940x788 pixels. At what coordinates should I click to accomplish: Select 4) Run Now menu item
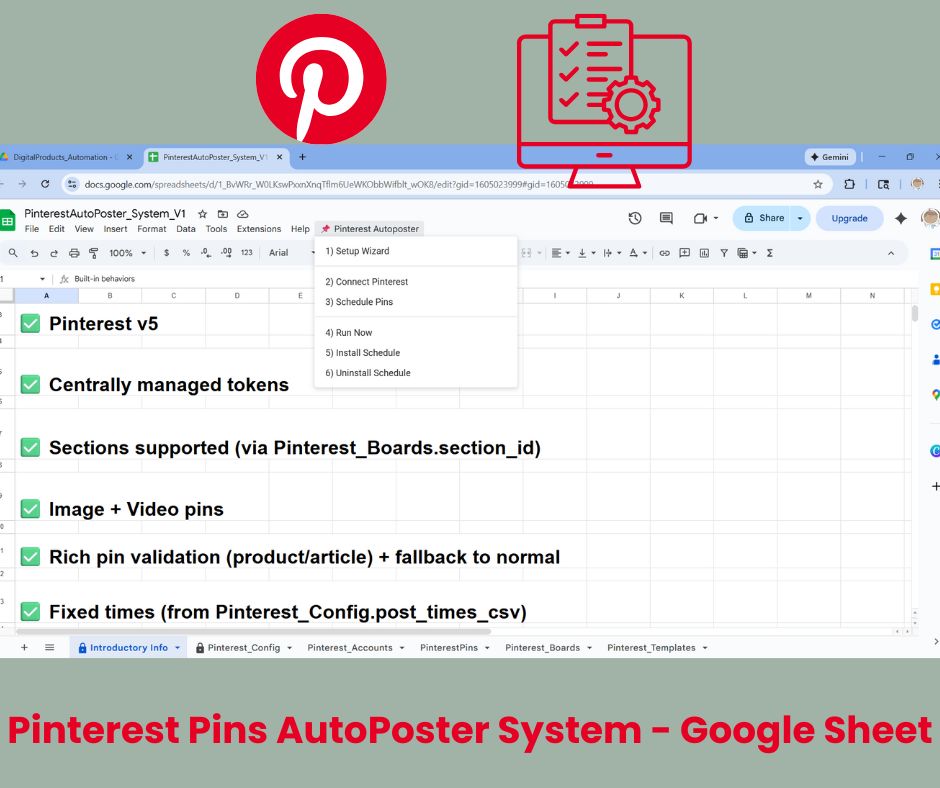[x=415, y=333]
